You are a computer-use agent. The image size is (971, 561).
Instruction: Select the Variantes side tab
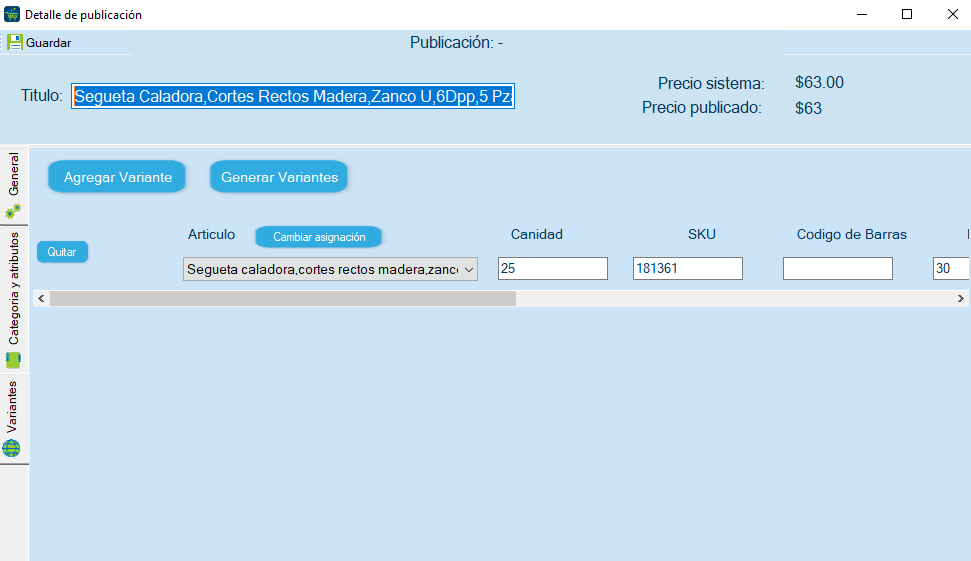coord(14,419)
